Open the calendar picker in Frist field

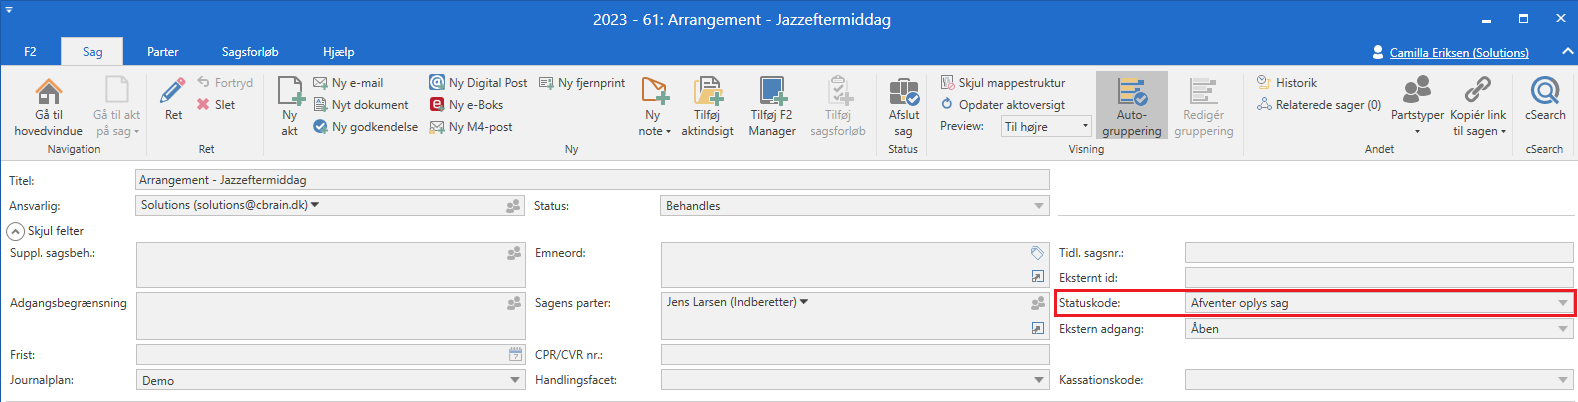tap(515, 354)
